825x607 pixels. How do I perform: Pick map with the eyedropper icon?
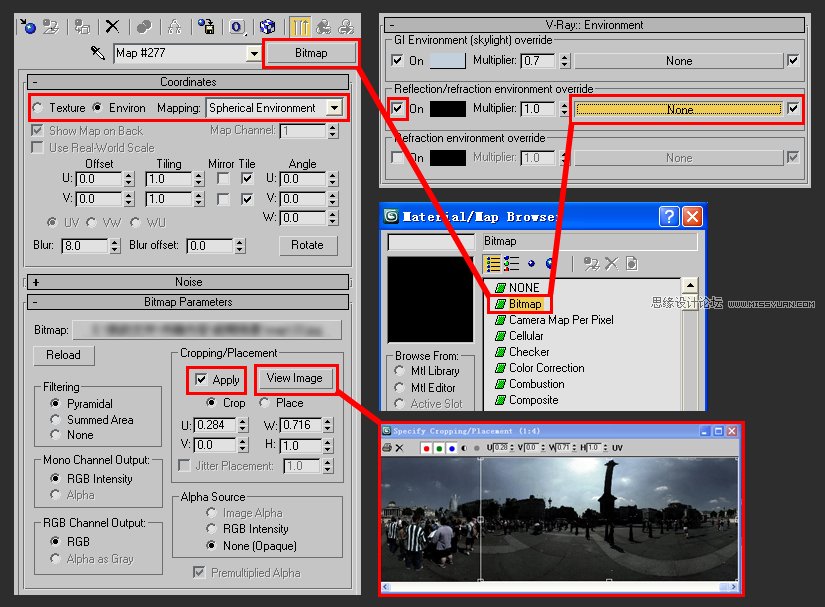click(x=97, y=53)
